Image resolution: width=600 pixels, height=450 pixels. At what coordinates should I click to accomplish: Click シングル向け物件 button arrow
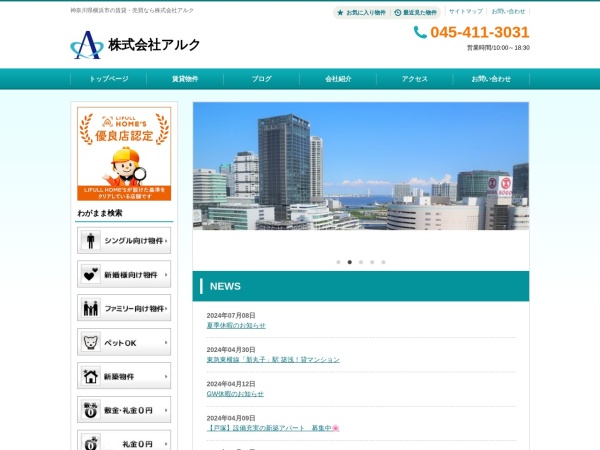(x=166, y=241)
